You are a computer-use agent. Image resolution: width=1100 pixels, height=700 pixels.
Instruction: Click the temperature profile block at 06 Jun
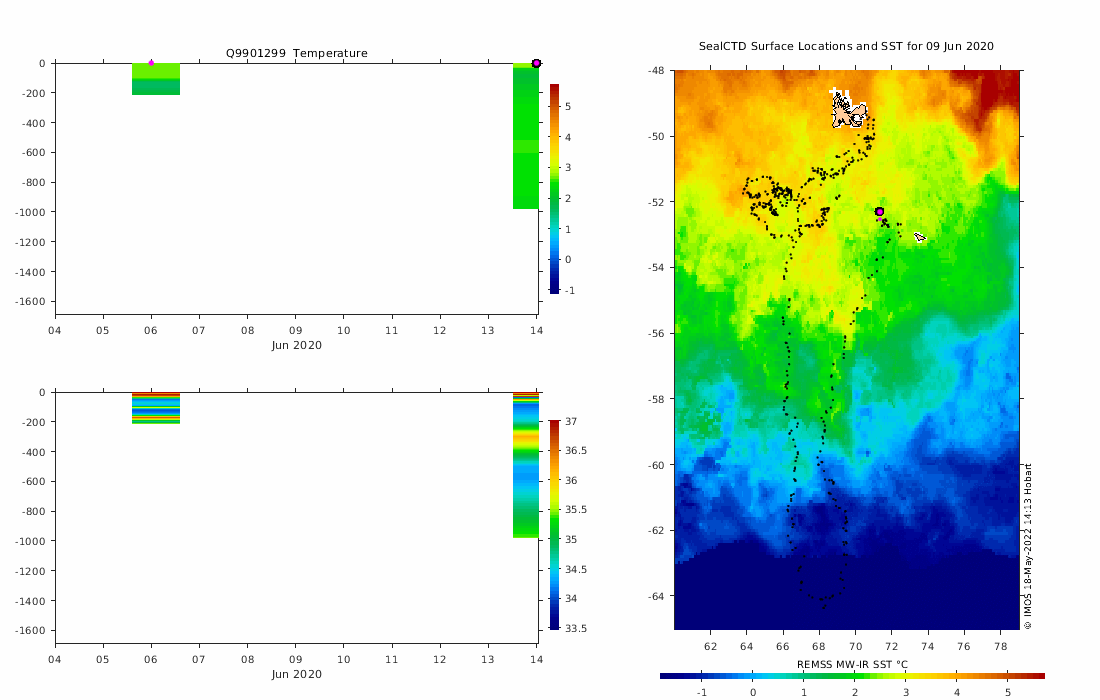tap(156, 79)
